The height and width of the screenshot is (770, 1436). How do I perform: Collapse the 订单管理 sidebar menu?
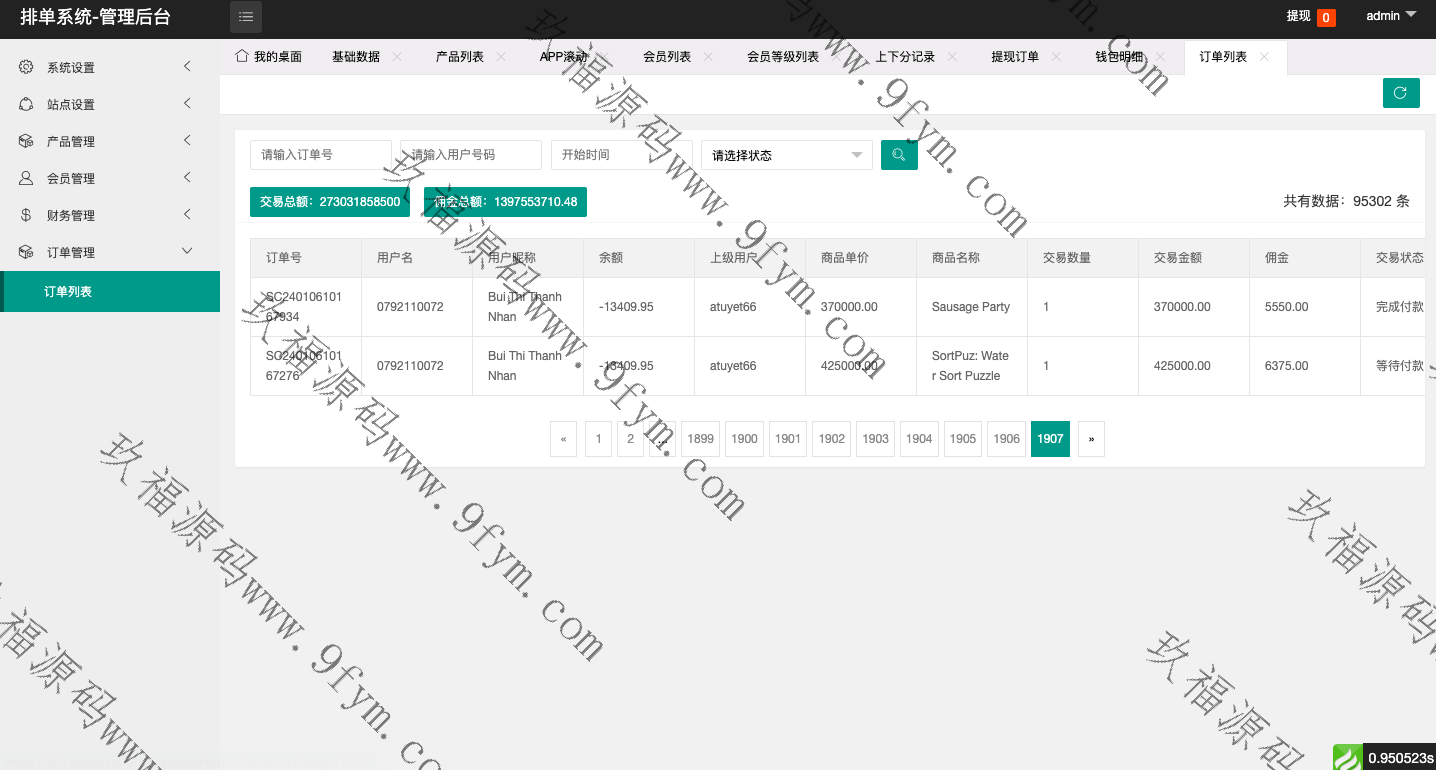pyautogui.click(x=110, y=252)
